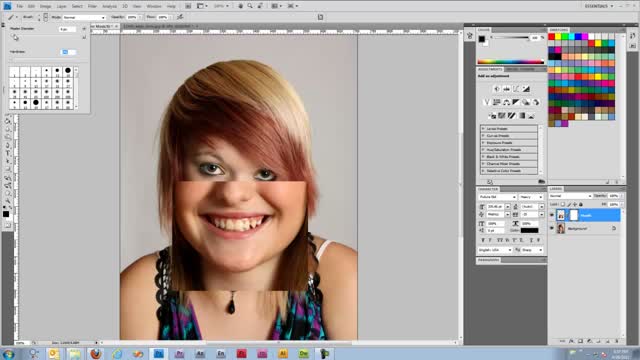Open the Essentials workspace switcher

tap(599, 6)
